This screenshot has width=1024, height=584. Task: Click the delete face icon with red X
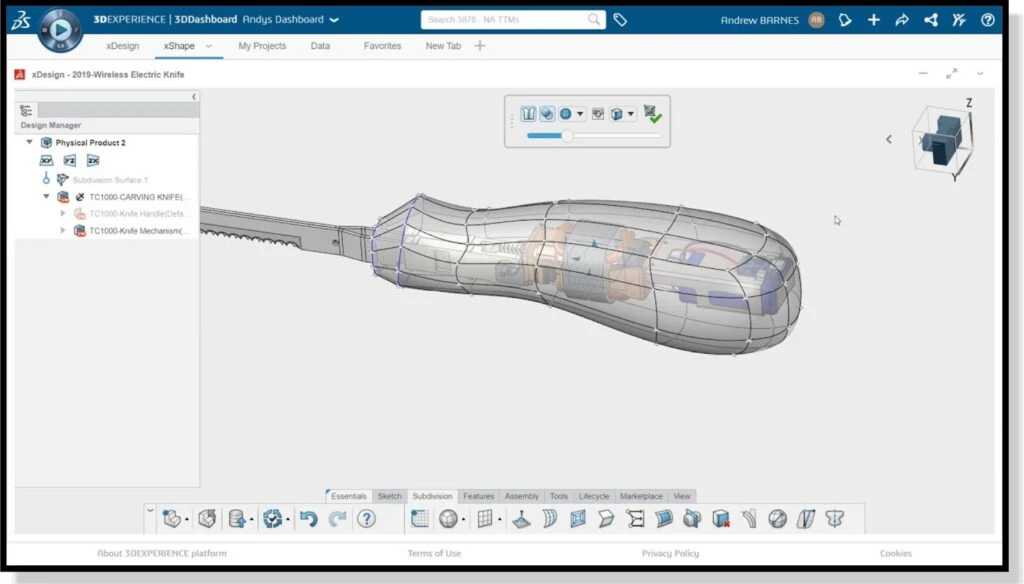(721, 518)
